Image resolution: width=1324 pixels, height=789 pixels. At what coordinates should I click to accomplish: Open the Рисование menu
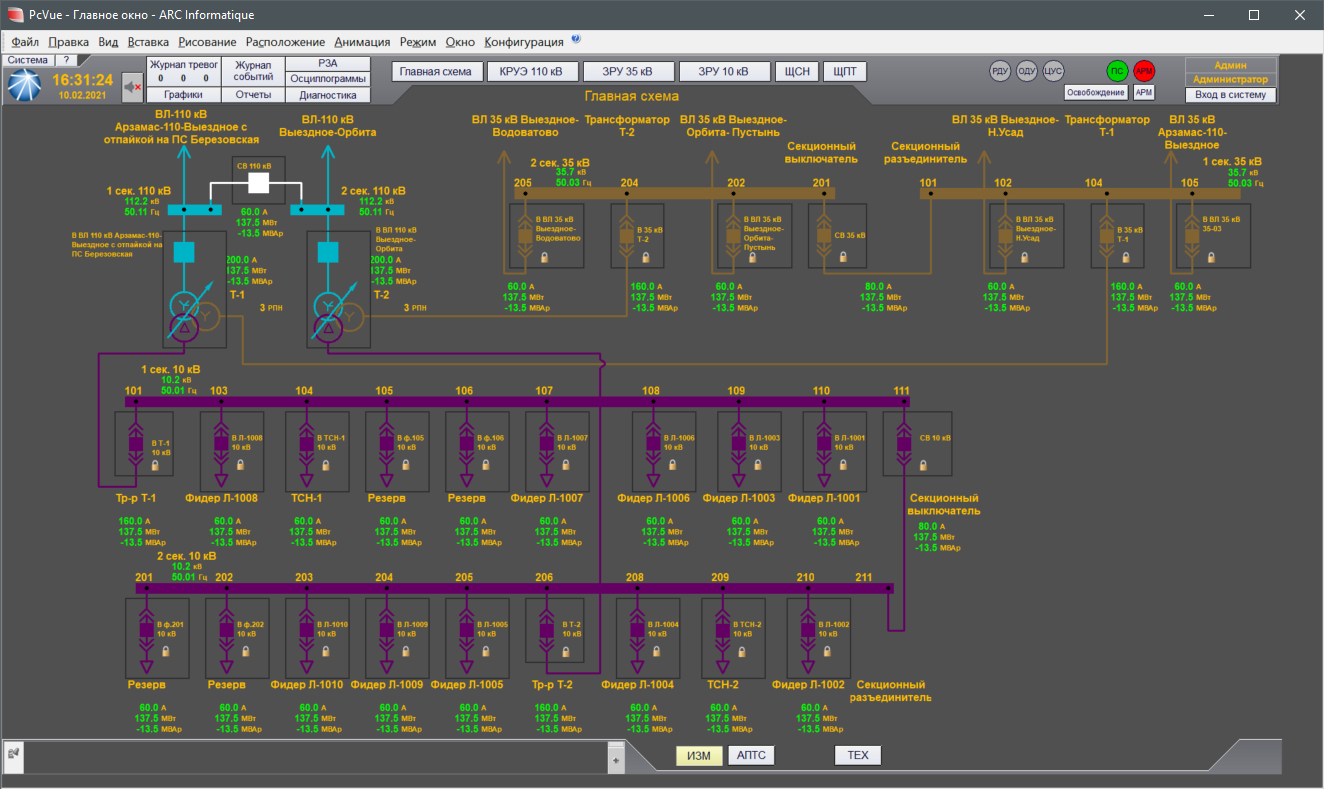tap(207, 42)
